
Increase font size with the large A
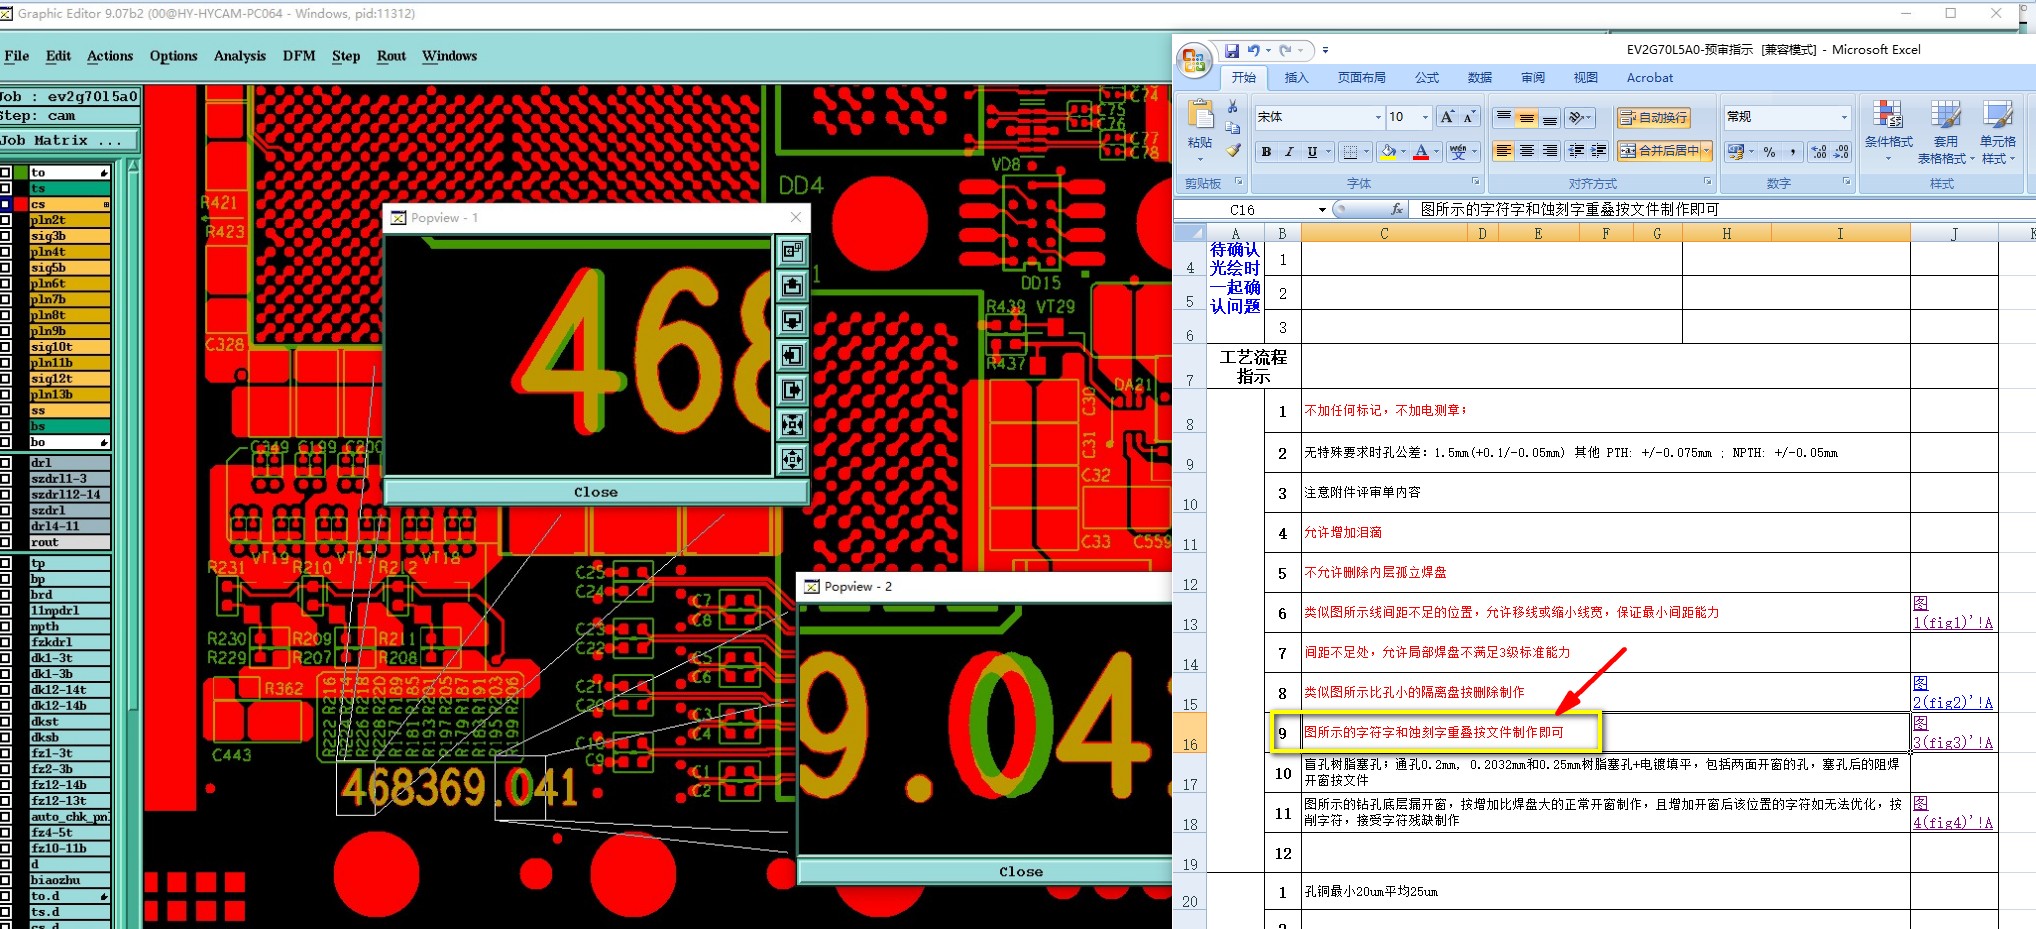(x=1446, y=117)
